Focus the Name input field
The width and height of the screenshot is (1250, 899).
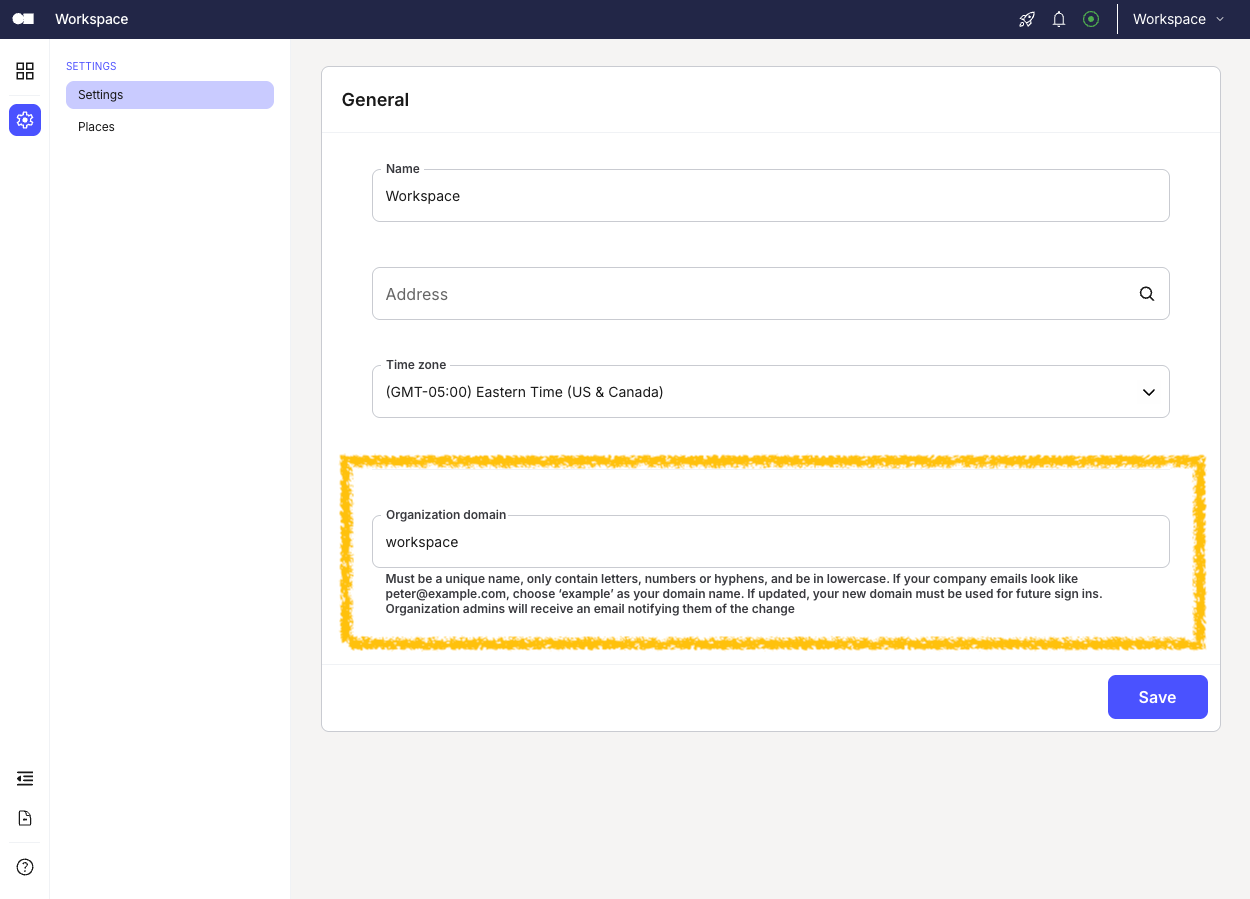click(770, 196)
